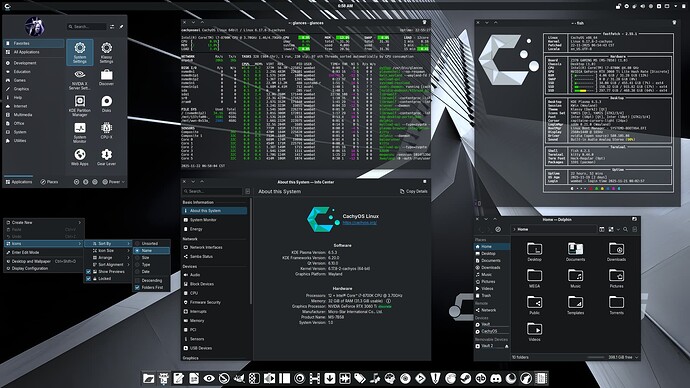Open Power dropdown in launcher
690x388 pixels.
pyautogui.click(x=114, y=182)
